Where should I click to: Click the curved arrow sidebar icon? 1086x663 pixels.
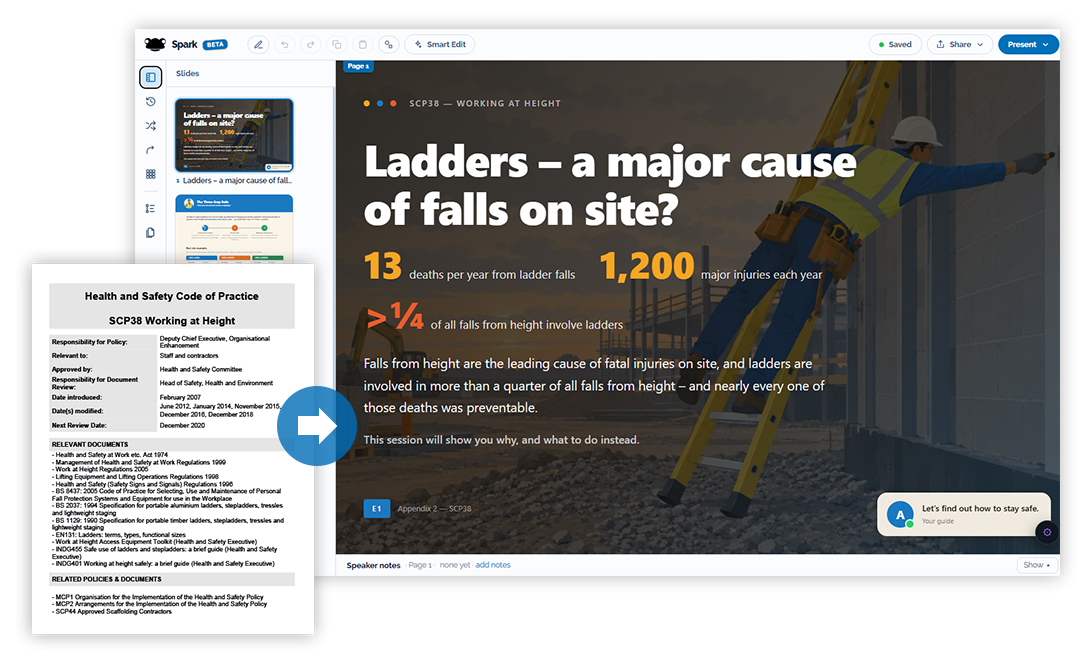[150, 150]
